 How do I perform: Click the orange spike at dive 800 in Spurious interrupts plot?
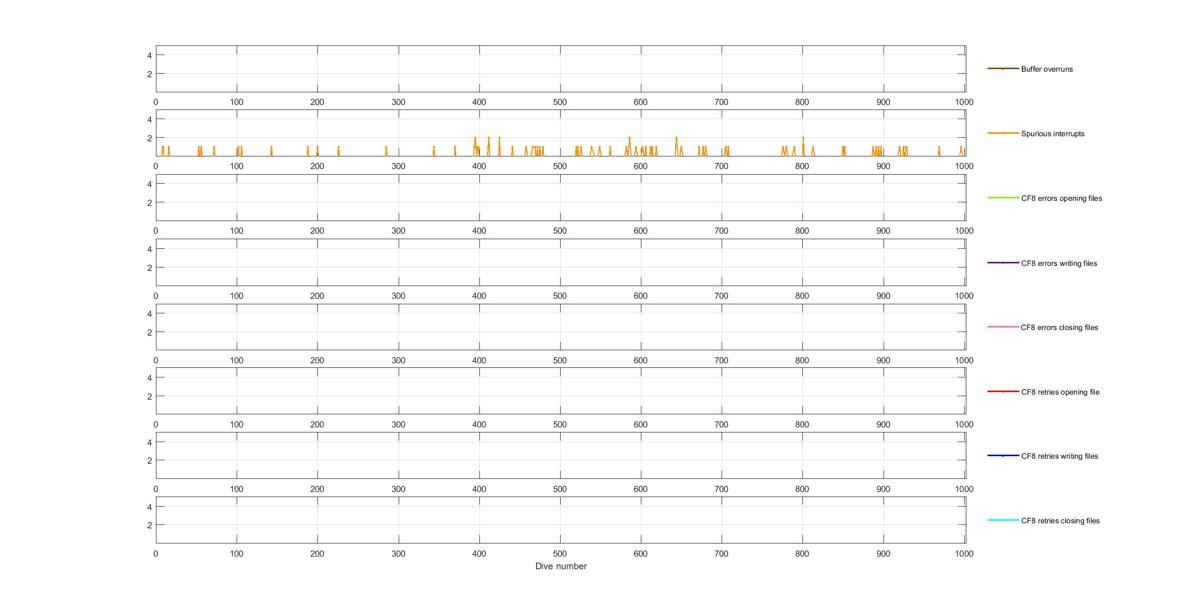coord(803,146)
